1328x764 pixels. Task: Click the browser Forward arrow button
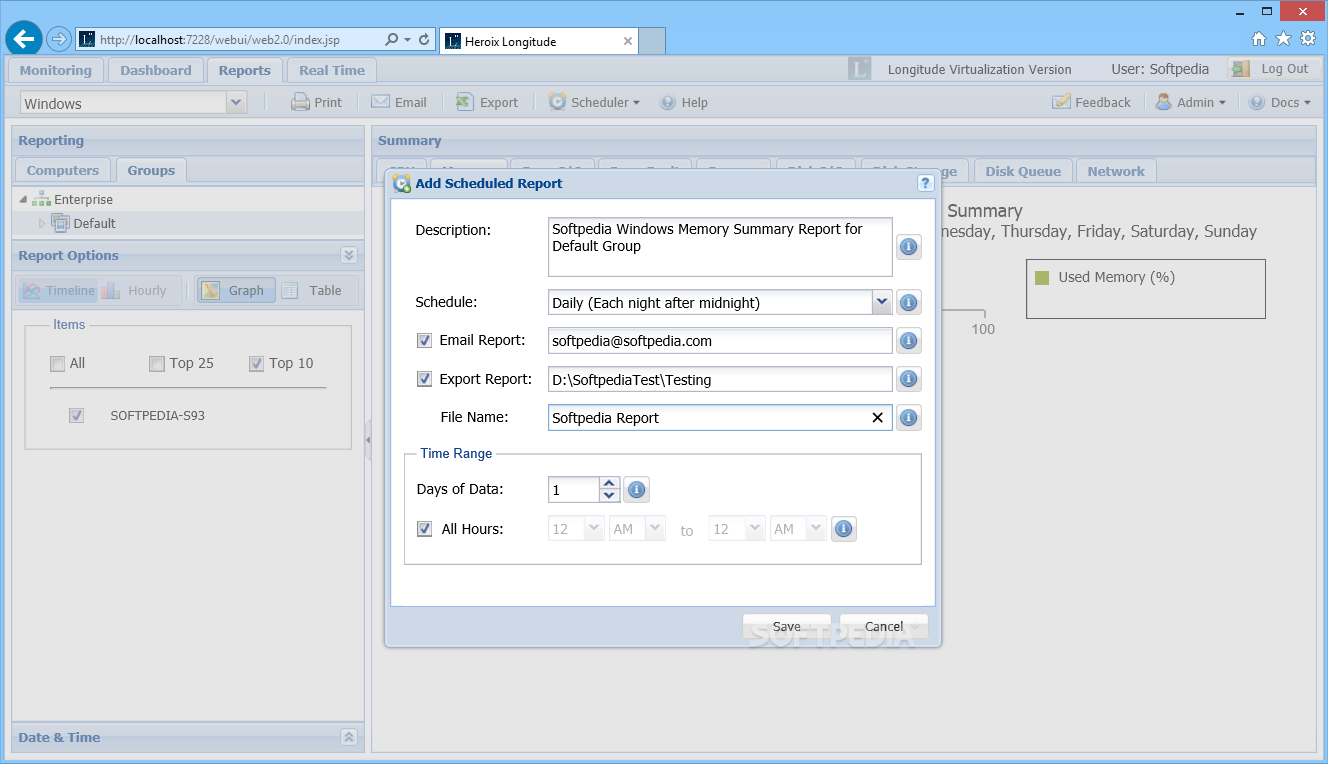(x=58, y=39)
